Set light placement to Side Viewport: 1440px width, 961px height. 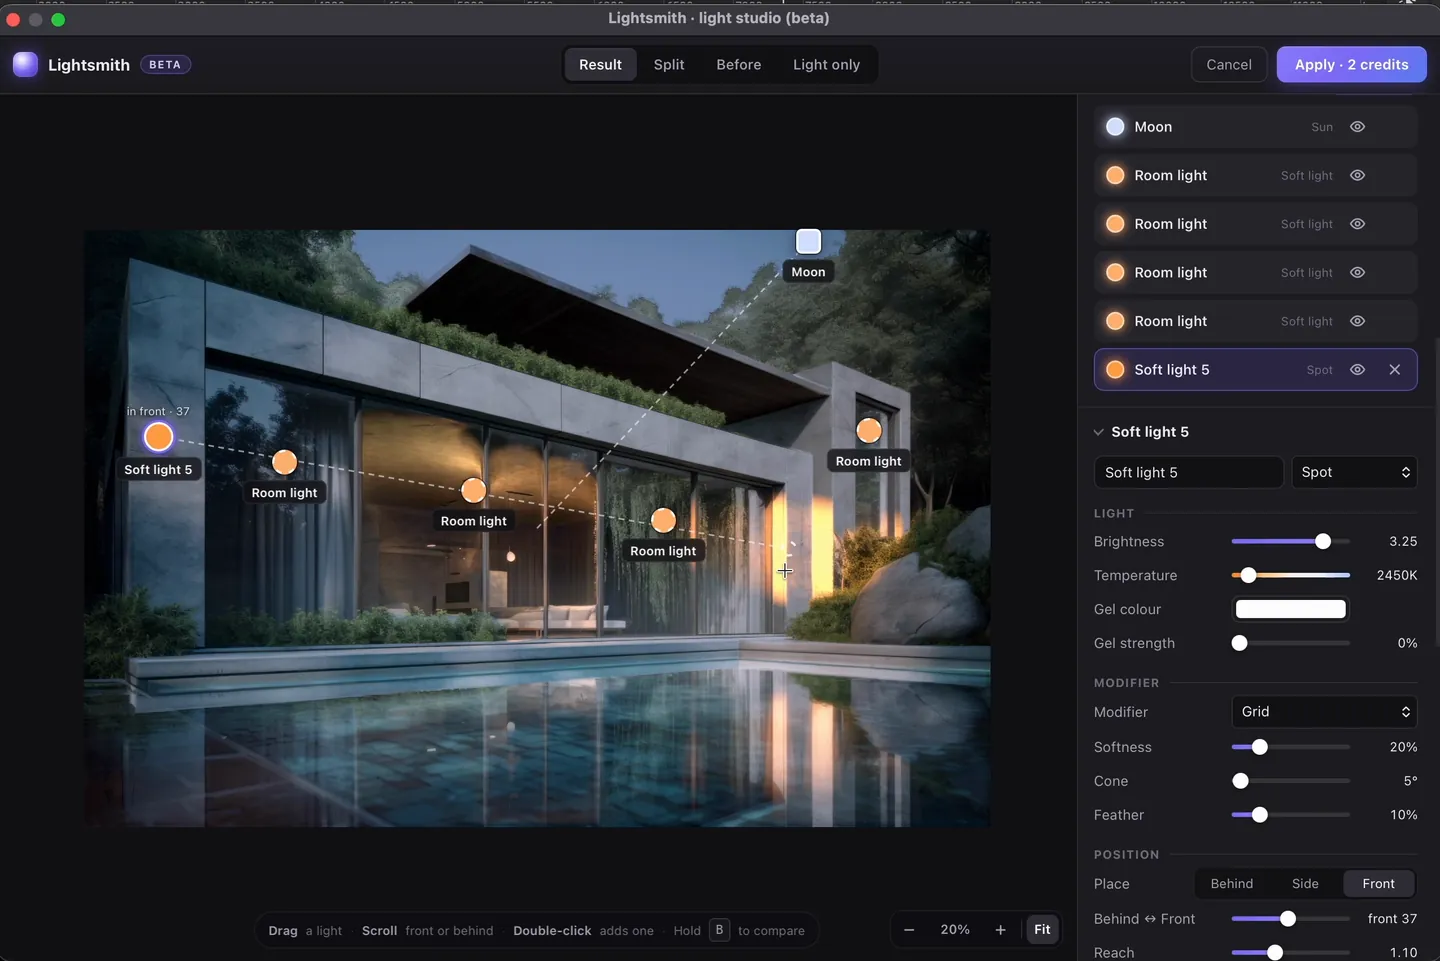(1305, 884)
